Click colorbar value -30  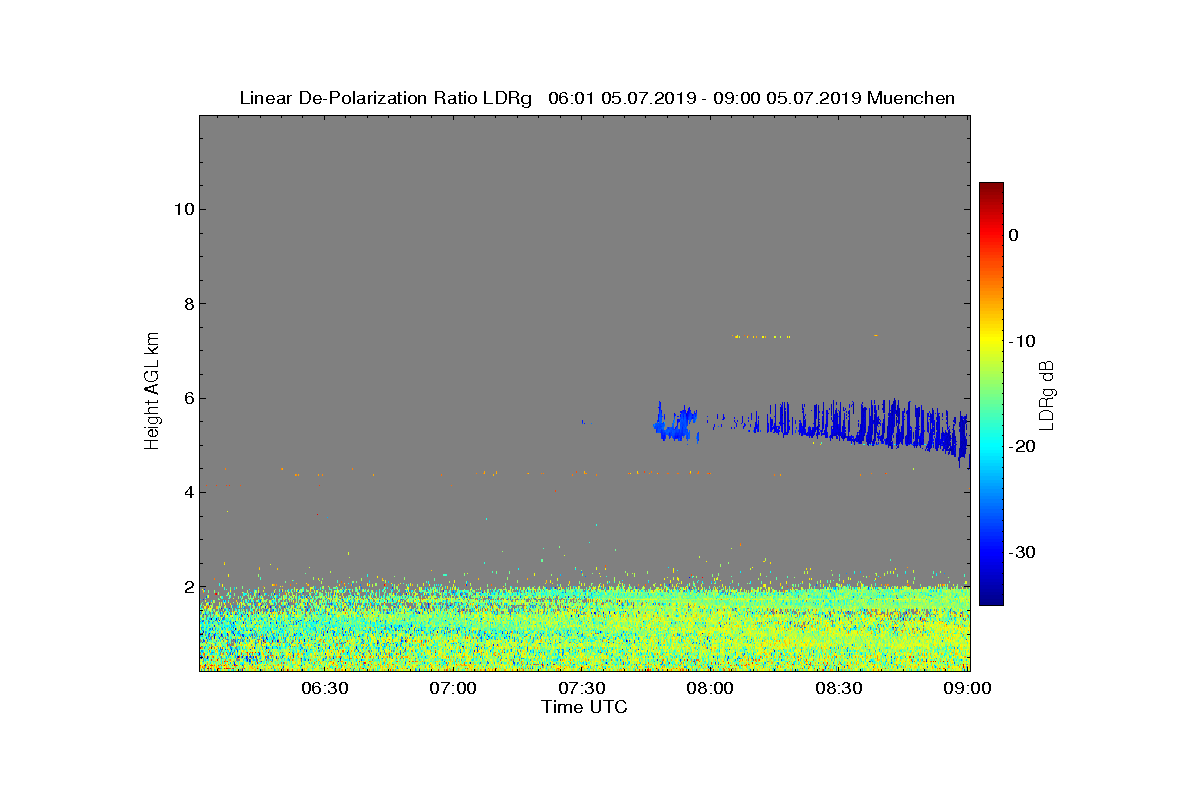point(1020,552)
